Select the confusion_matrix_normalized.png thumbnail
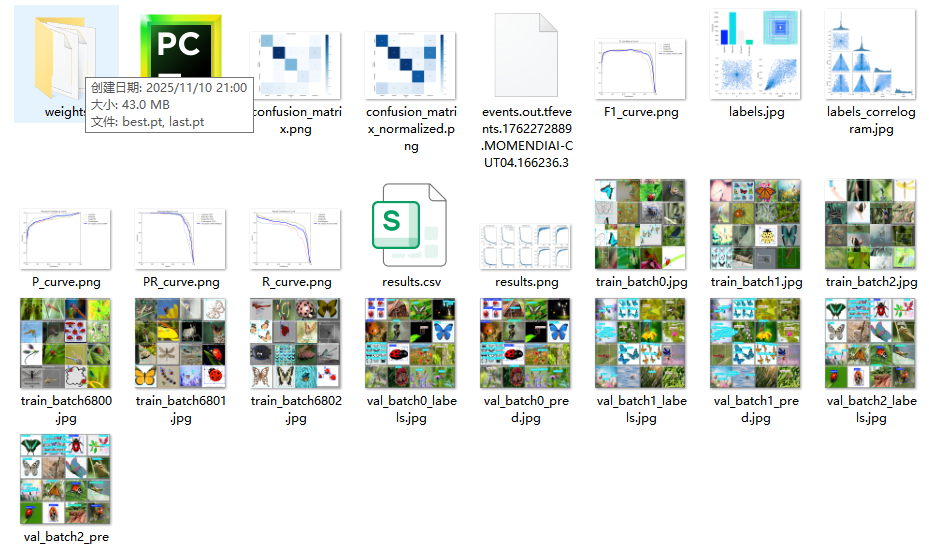 [x=411, y=65]
